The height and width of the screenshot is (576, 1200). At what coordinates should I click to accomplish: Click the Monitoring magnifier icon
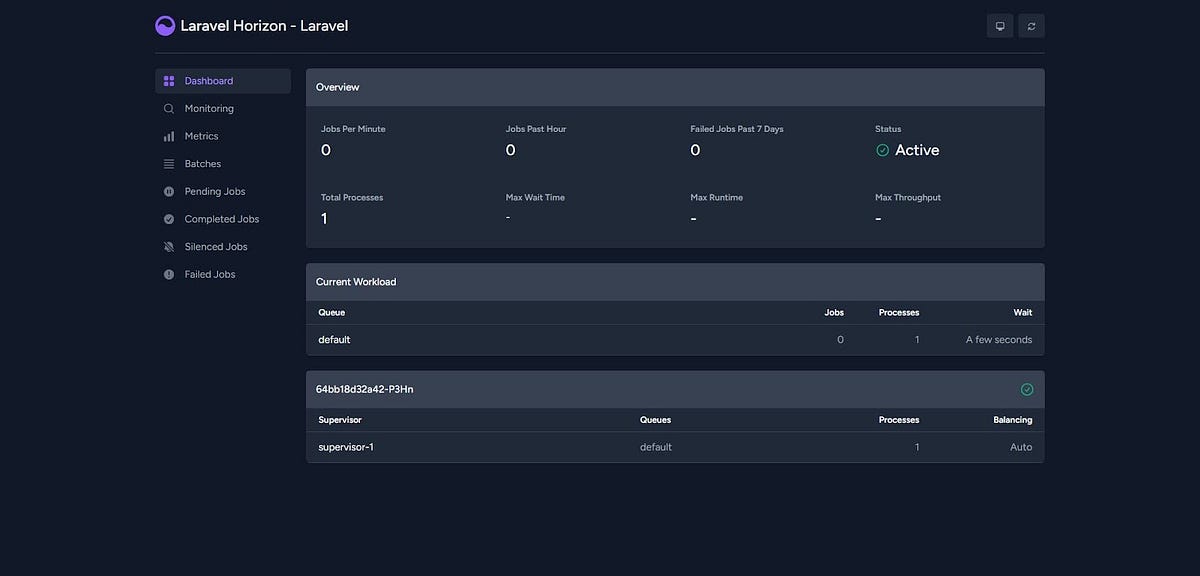[x=168, y=108]
